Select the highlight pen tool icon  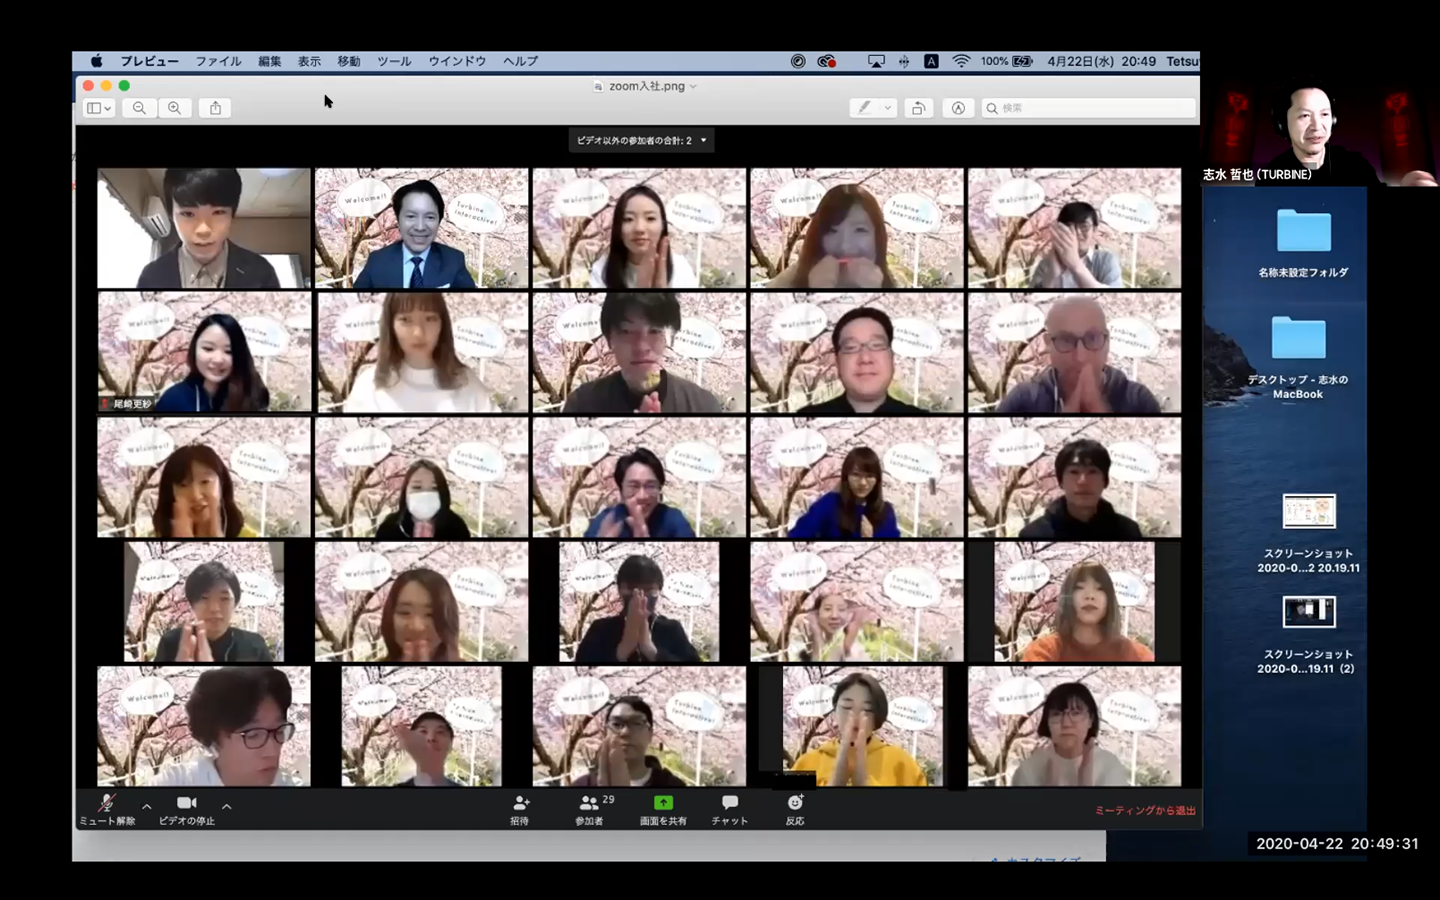tap(864, 108)
